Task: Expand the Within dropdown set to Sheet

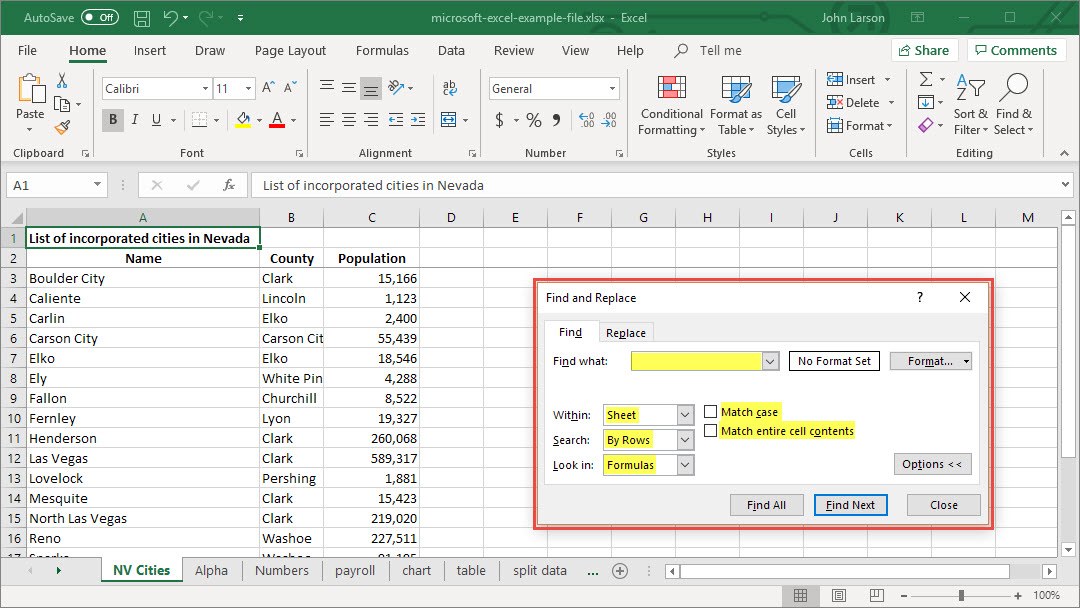Action: (685, 415)
